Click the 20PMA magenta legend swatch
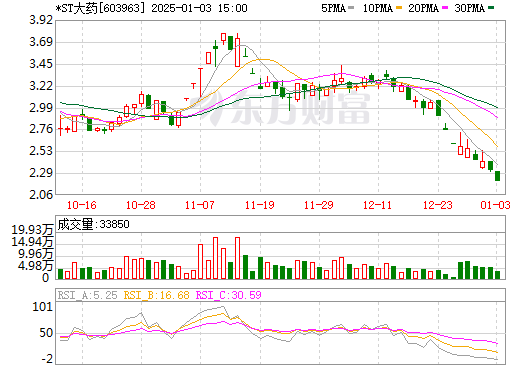Screen dimensions: 520x365 (445, 8)
